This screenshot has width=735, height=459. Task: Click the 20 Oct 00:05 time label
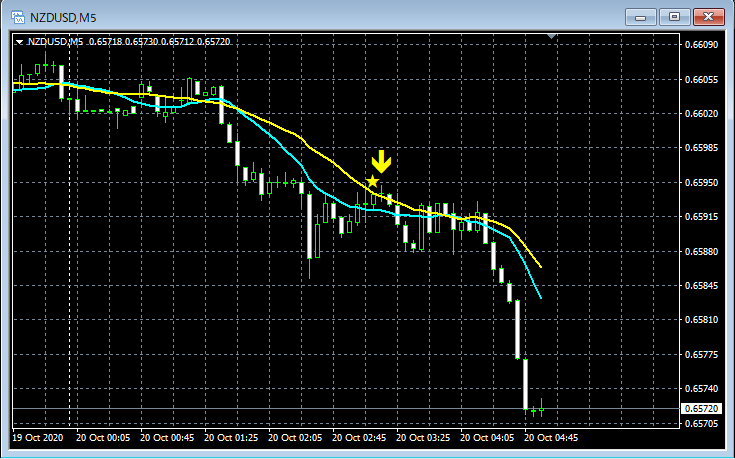[x=103, y=438]
